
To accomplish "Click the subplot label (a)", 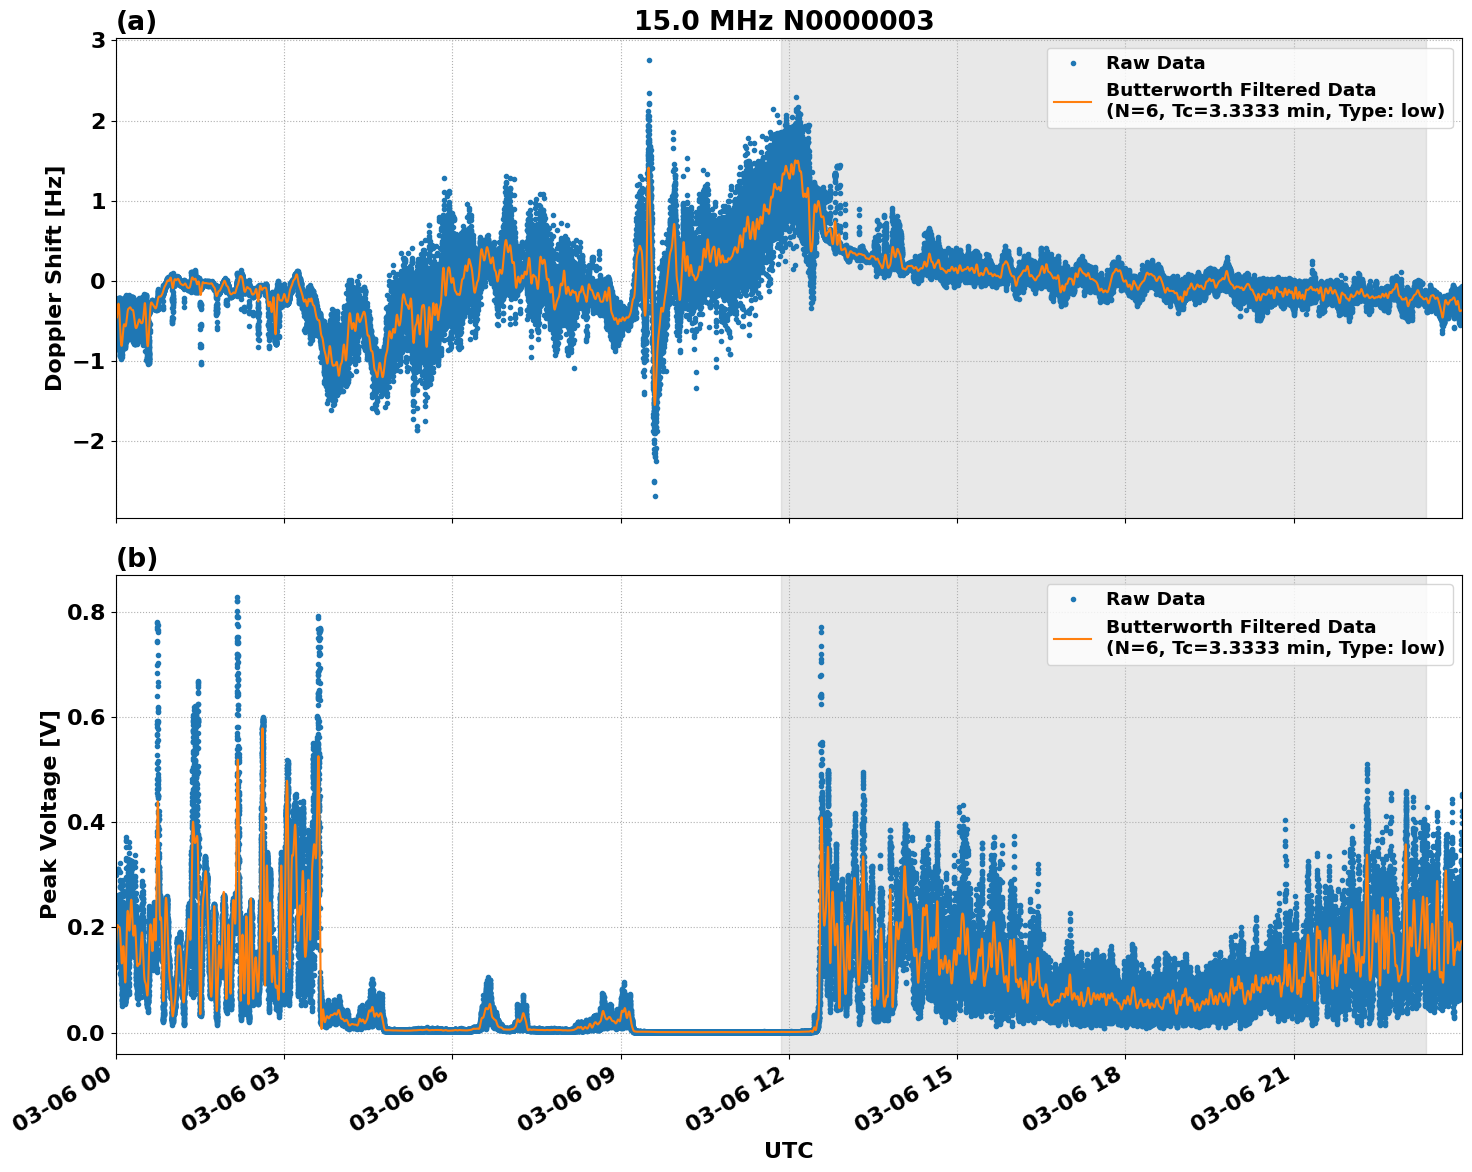I will coord(136,18).
